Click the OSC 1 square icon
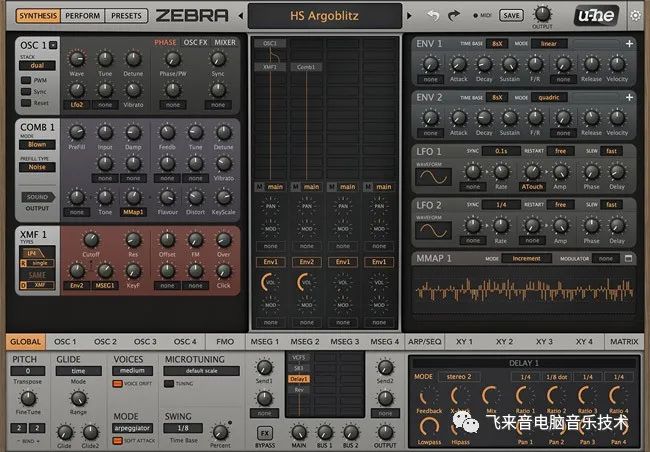Viewport: 650px width, 452px height. [53, 45]
